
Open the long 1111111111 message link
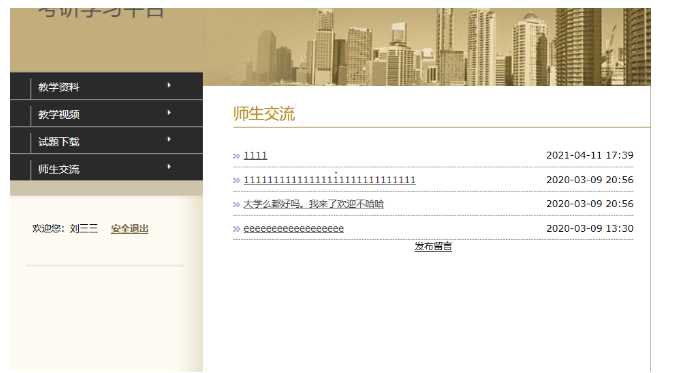click(x=330, y=180)
